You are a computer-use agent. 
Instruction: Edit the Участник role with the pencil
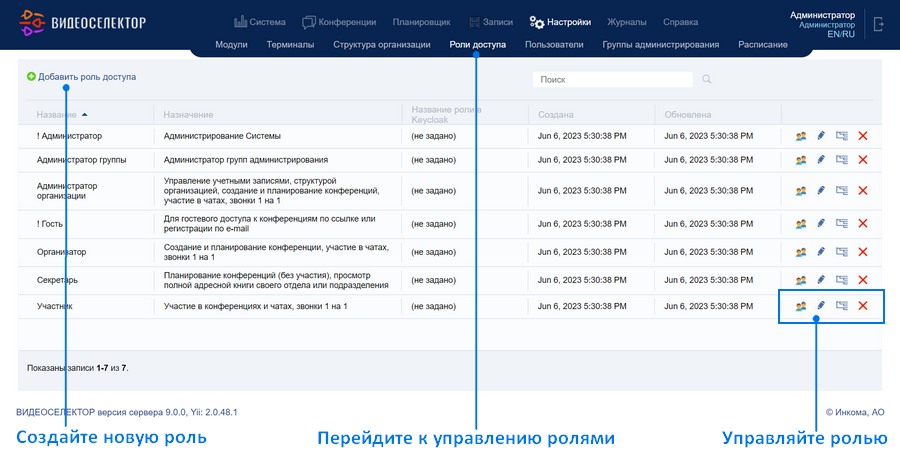click(821, 306)
